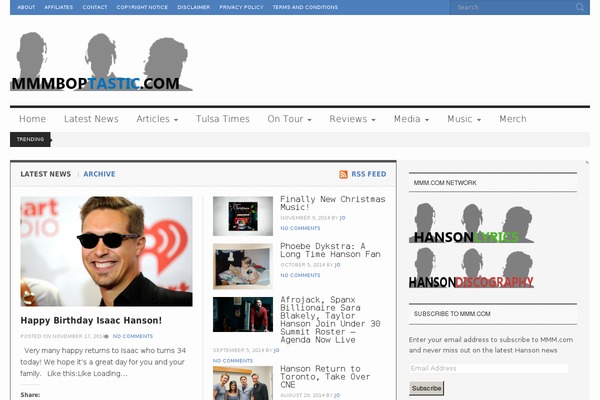Open the Hanson Return to Toronto thumbnail

[x=243, y=383]
